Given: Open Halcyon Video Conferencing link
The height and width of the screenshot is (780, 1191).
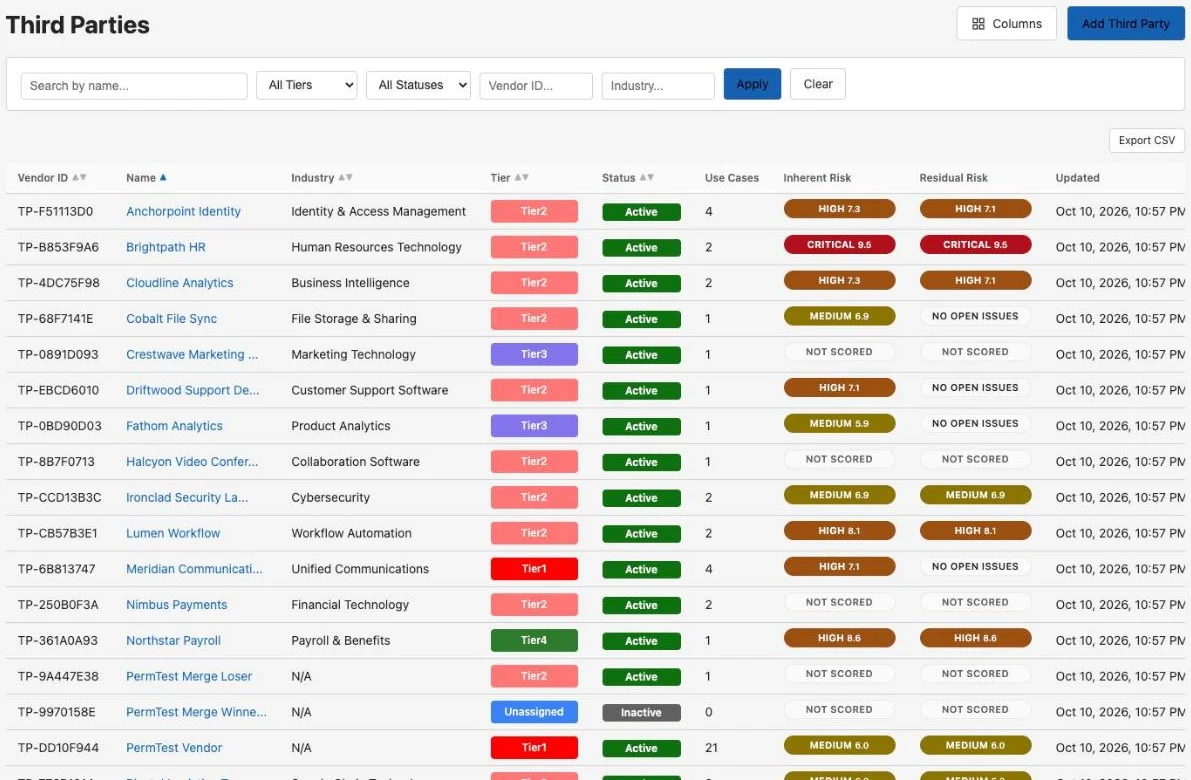Looking at the screenshot, I should pyautogui.click(x=192, y=462).
